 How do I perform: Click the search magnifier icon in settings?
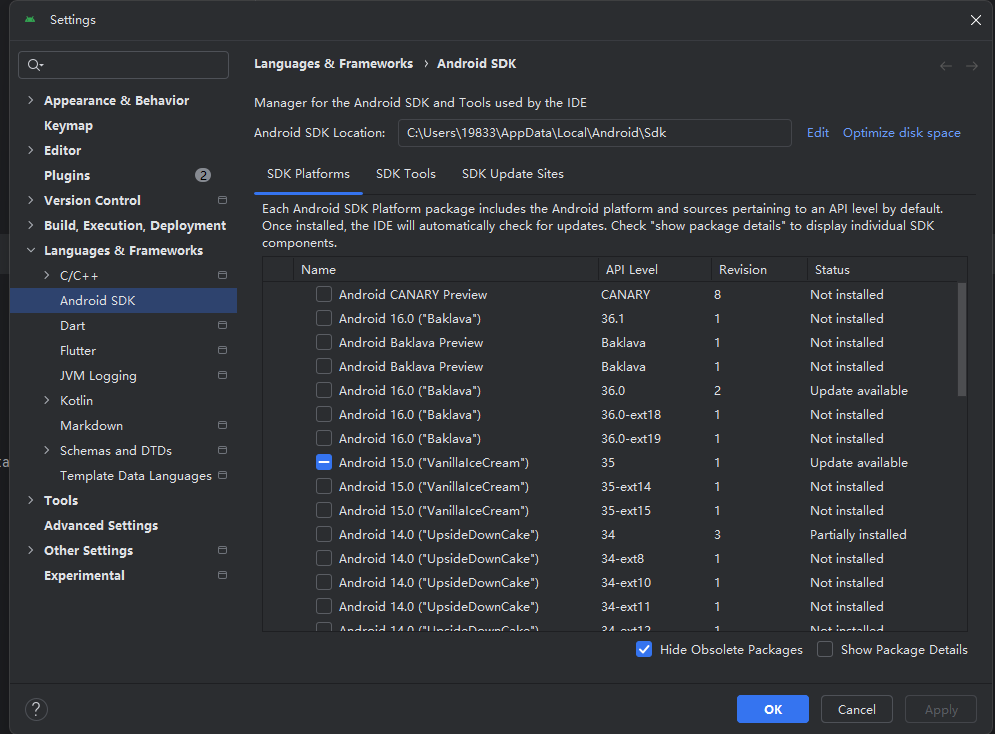(35, 65)
